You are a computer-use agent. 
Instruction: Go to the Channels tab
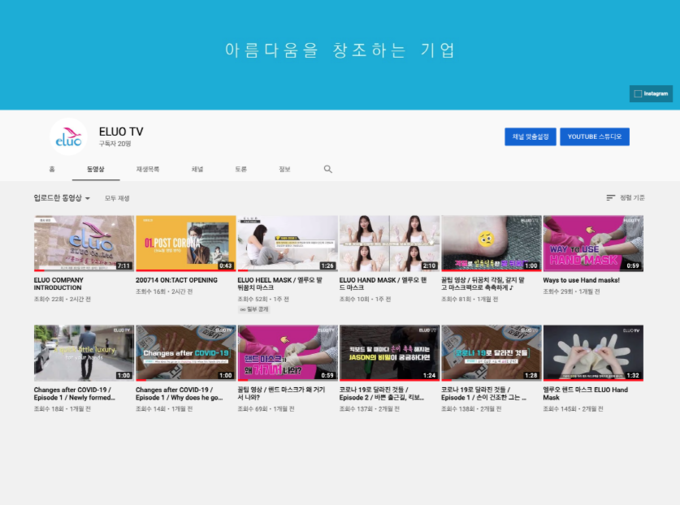click(x=197, y=169)
